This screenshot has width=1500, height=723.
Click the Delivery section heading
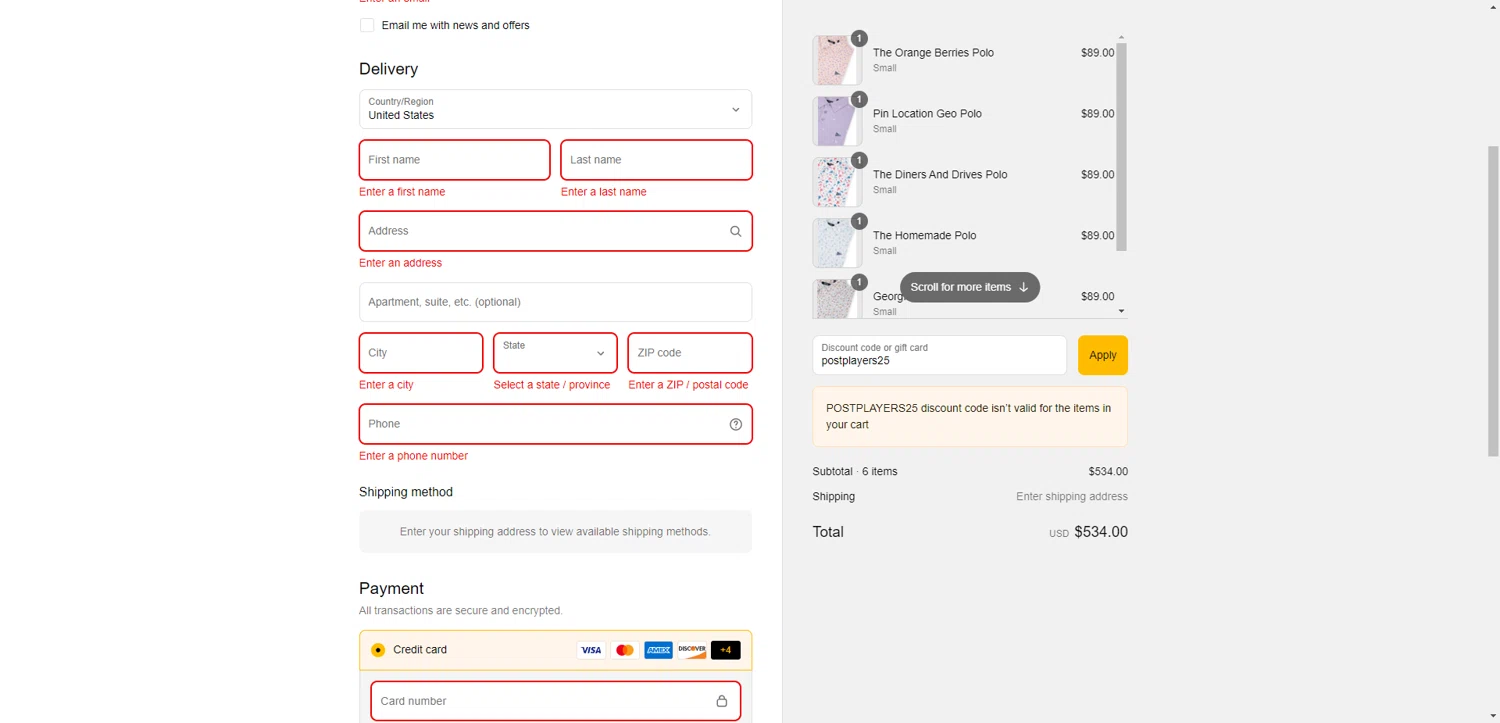(388, 69)
